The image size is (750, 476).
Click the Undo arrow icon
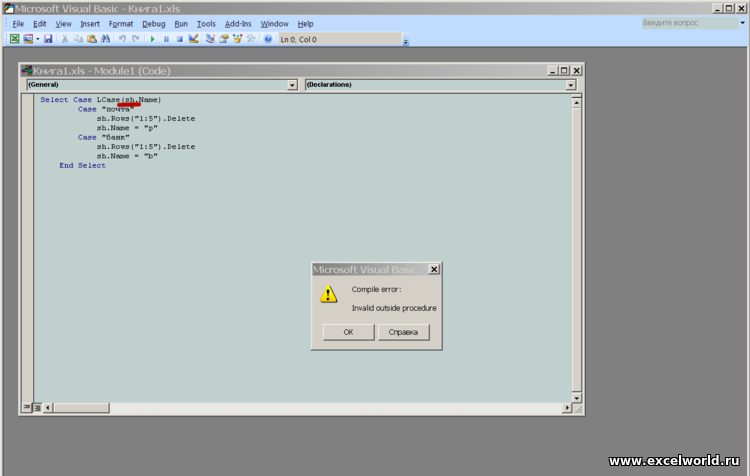tap(122, 39)
